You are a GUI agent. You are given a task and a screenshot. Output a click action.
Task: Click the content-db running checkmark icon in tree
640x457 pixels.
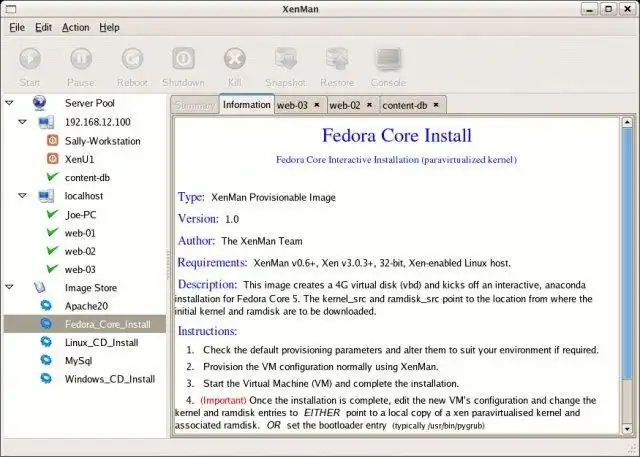(x=52, y=177)
